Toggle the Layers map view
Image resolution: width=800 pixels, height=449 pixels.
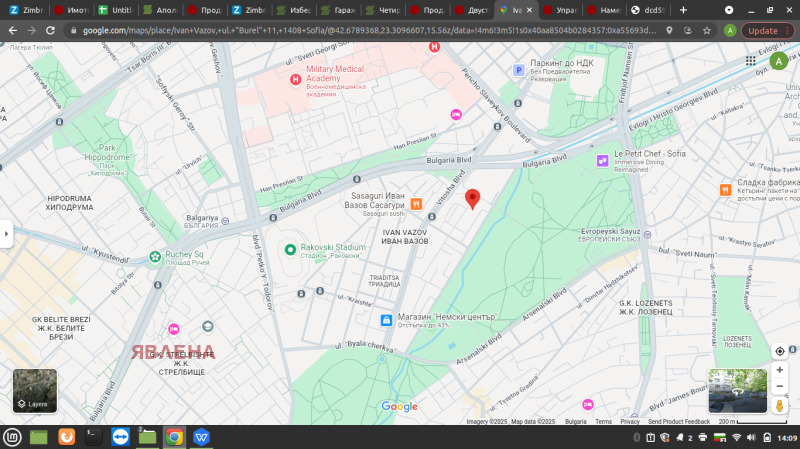click(35, 391)
